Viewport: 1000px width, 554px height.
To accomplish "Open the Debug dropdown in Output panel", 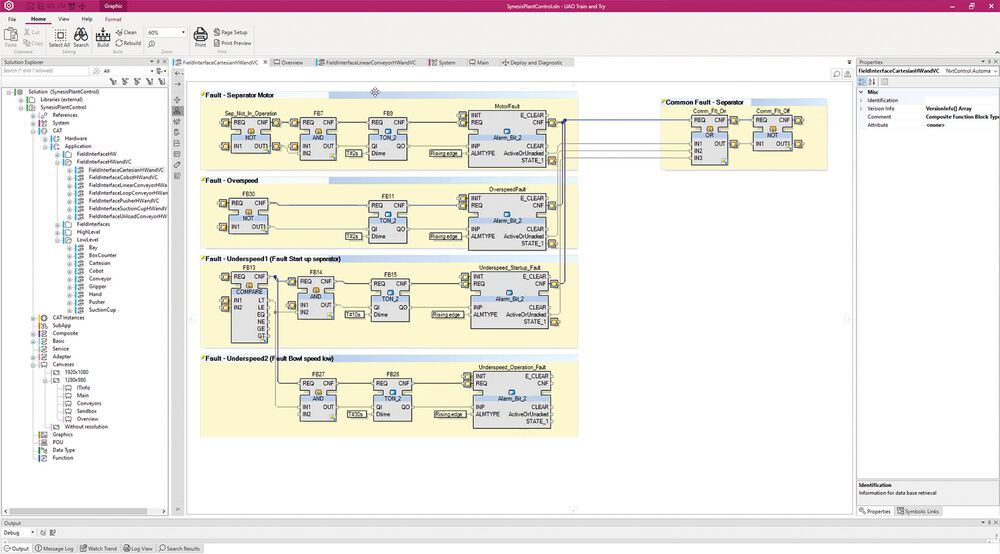I will click(x=33, y=532).
